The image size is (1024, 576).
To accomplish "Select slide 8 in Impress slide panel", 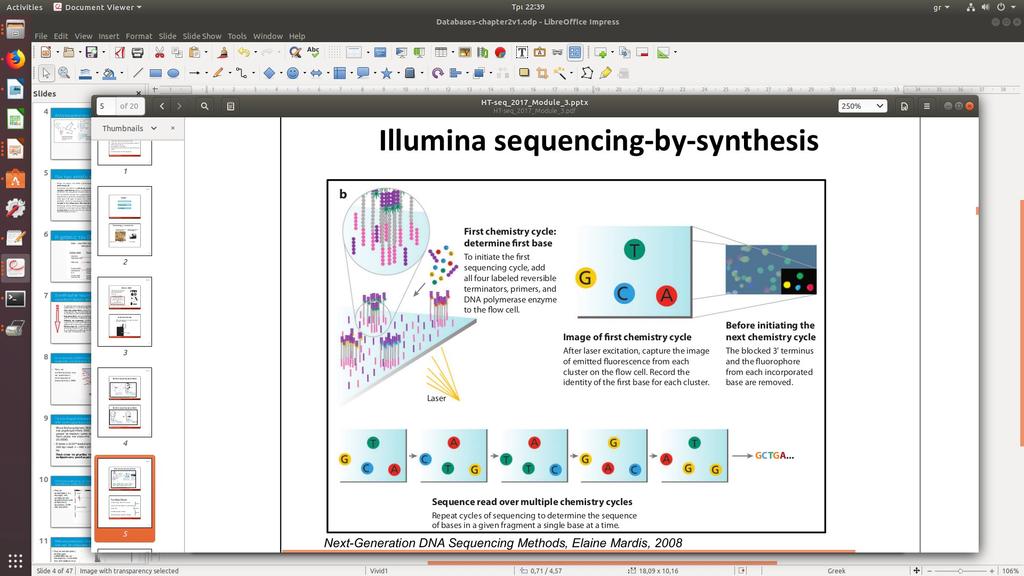I will (71, 379).
